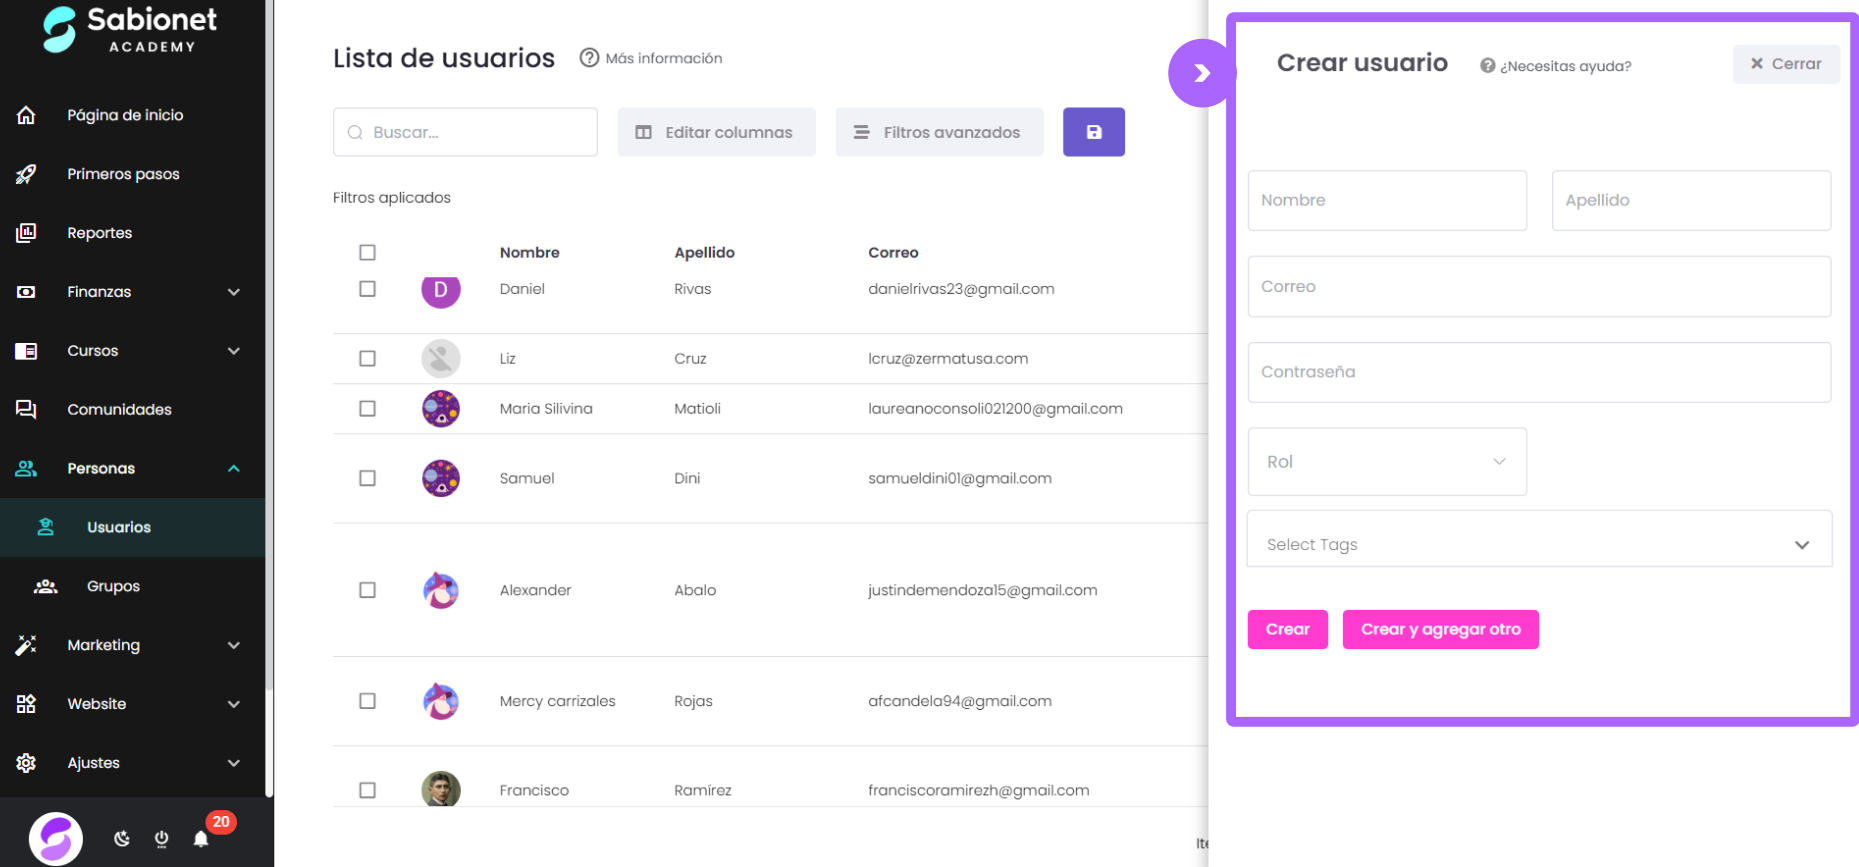Collapse the Personas menu chevron
Image resolution: width=1859 pixels, height=867 pixels.
click(x=234, y=468)
